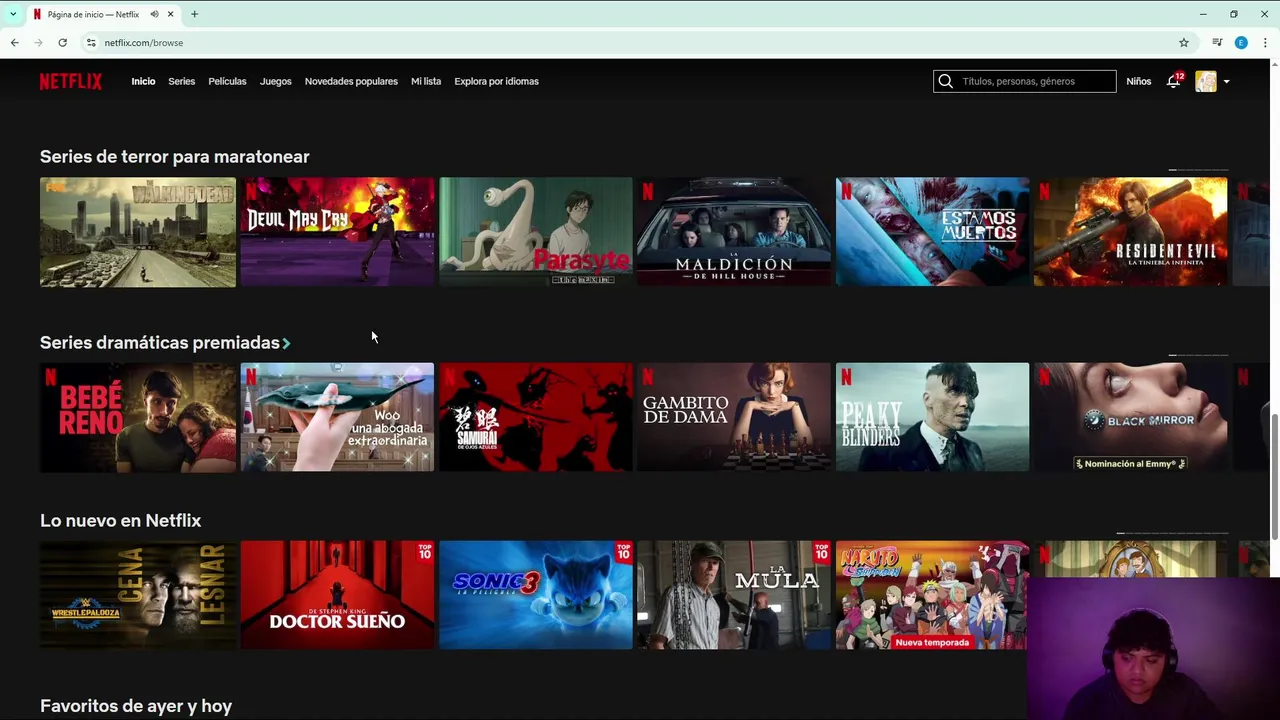Open Samurái de ojos azules thumbnail
Viewport: 1280px width, 720px height.
tap(536, 417)
